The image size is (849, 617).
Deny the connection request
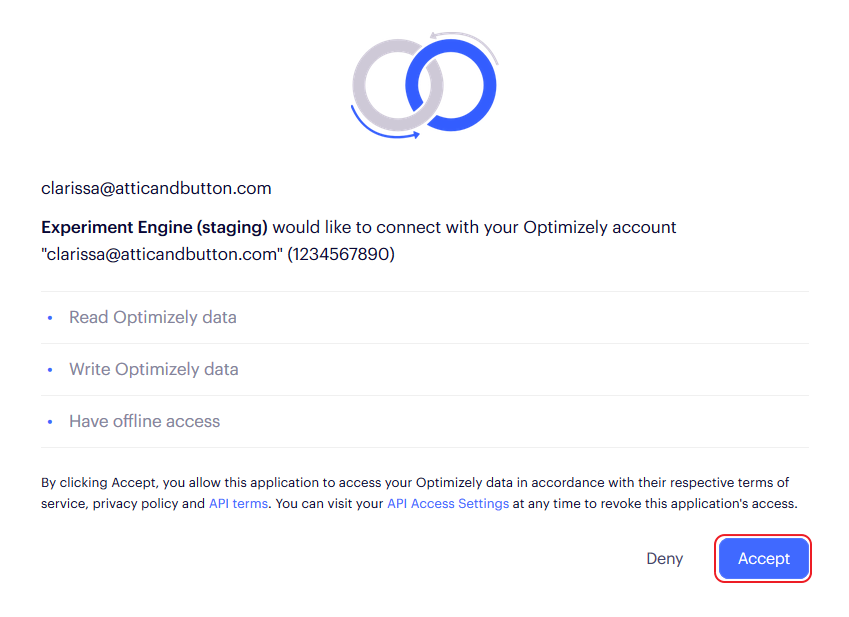(664, 558)
